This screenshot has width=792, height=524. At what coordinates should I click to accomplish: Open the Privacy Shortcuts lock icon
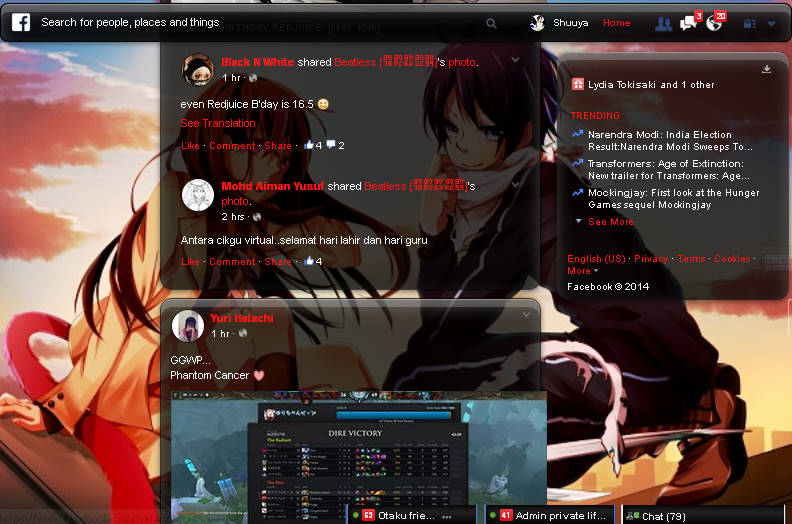750,23
